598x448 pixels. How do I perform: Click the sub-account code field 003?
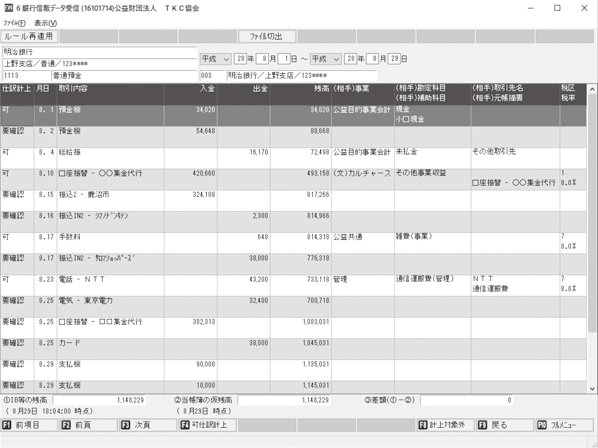(x=213, y=75)
